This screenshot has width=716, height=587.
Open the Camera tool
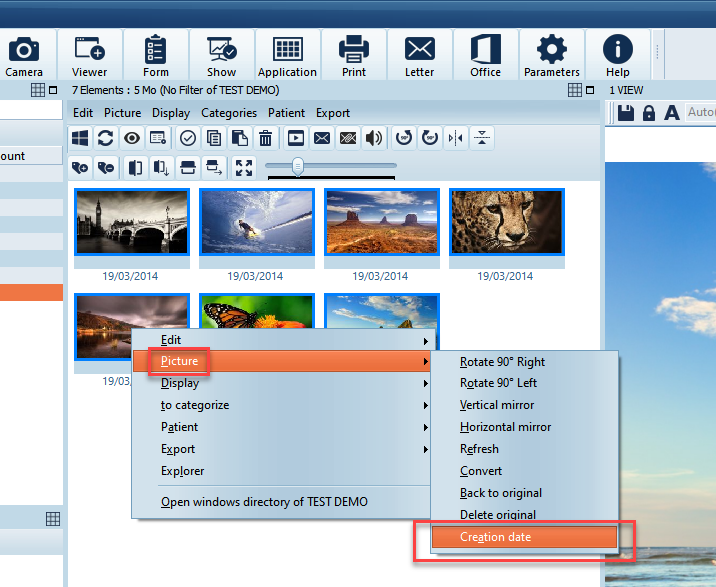pyautogui.click(x=23, y=55)
